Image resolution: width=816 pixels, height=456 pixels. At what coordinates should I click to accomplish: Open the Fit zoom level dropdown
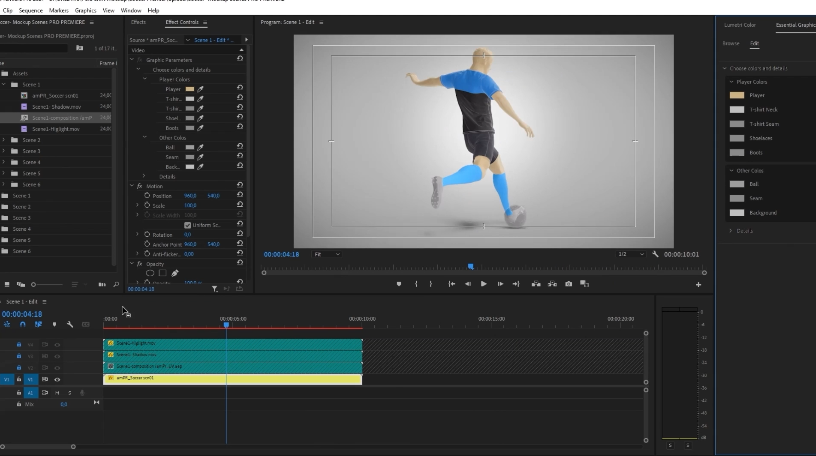327,255
